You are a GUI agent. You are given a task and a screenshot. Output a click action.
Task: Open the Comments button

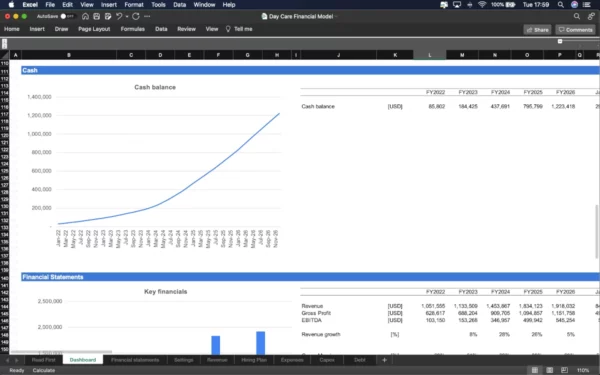tap(576, 30)
